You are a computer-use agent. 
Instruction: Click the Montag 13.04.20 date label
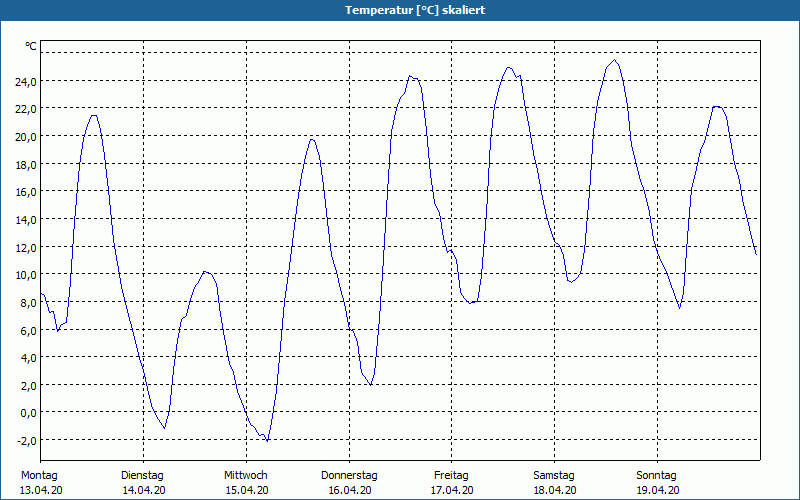click(x=40, y=483)
